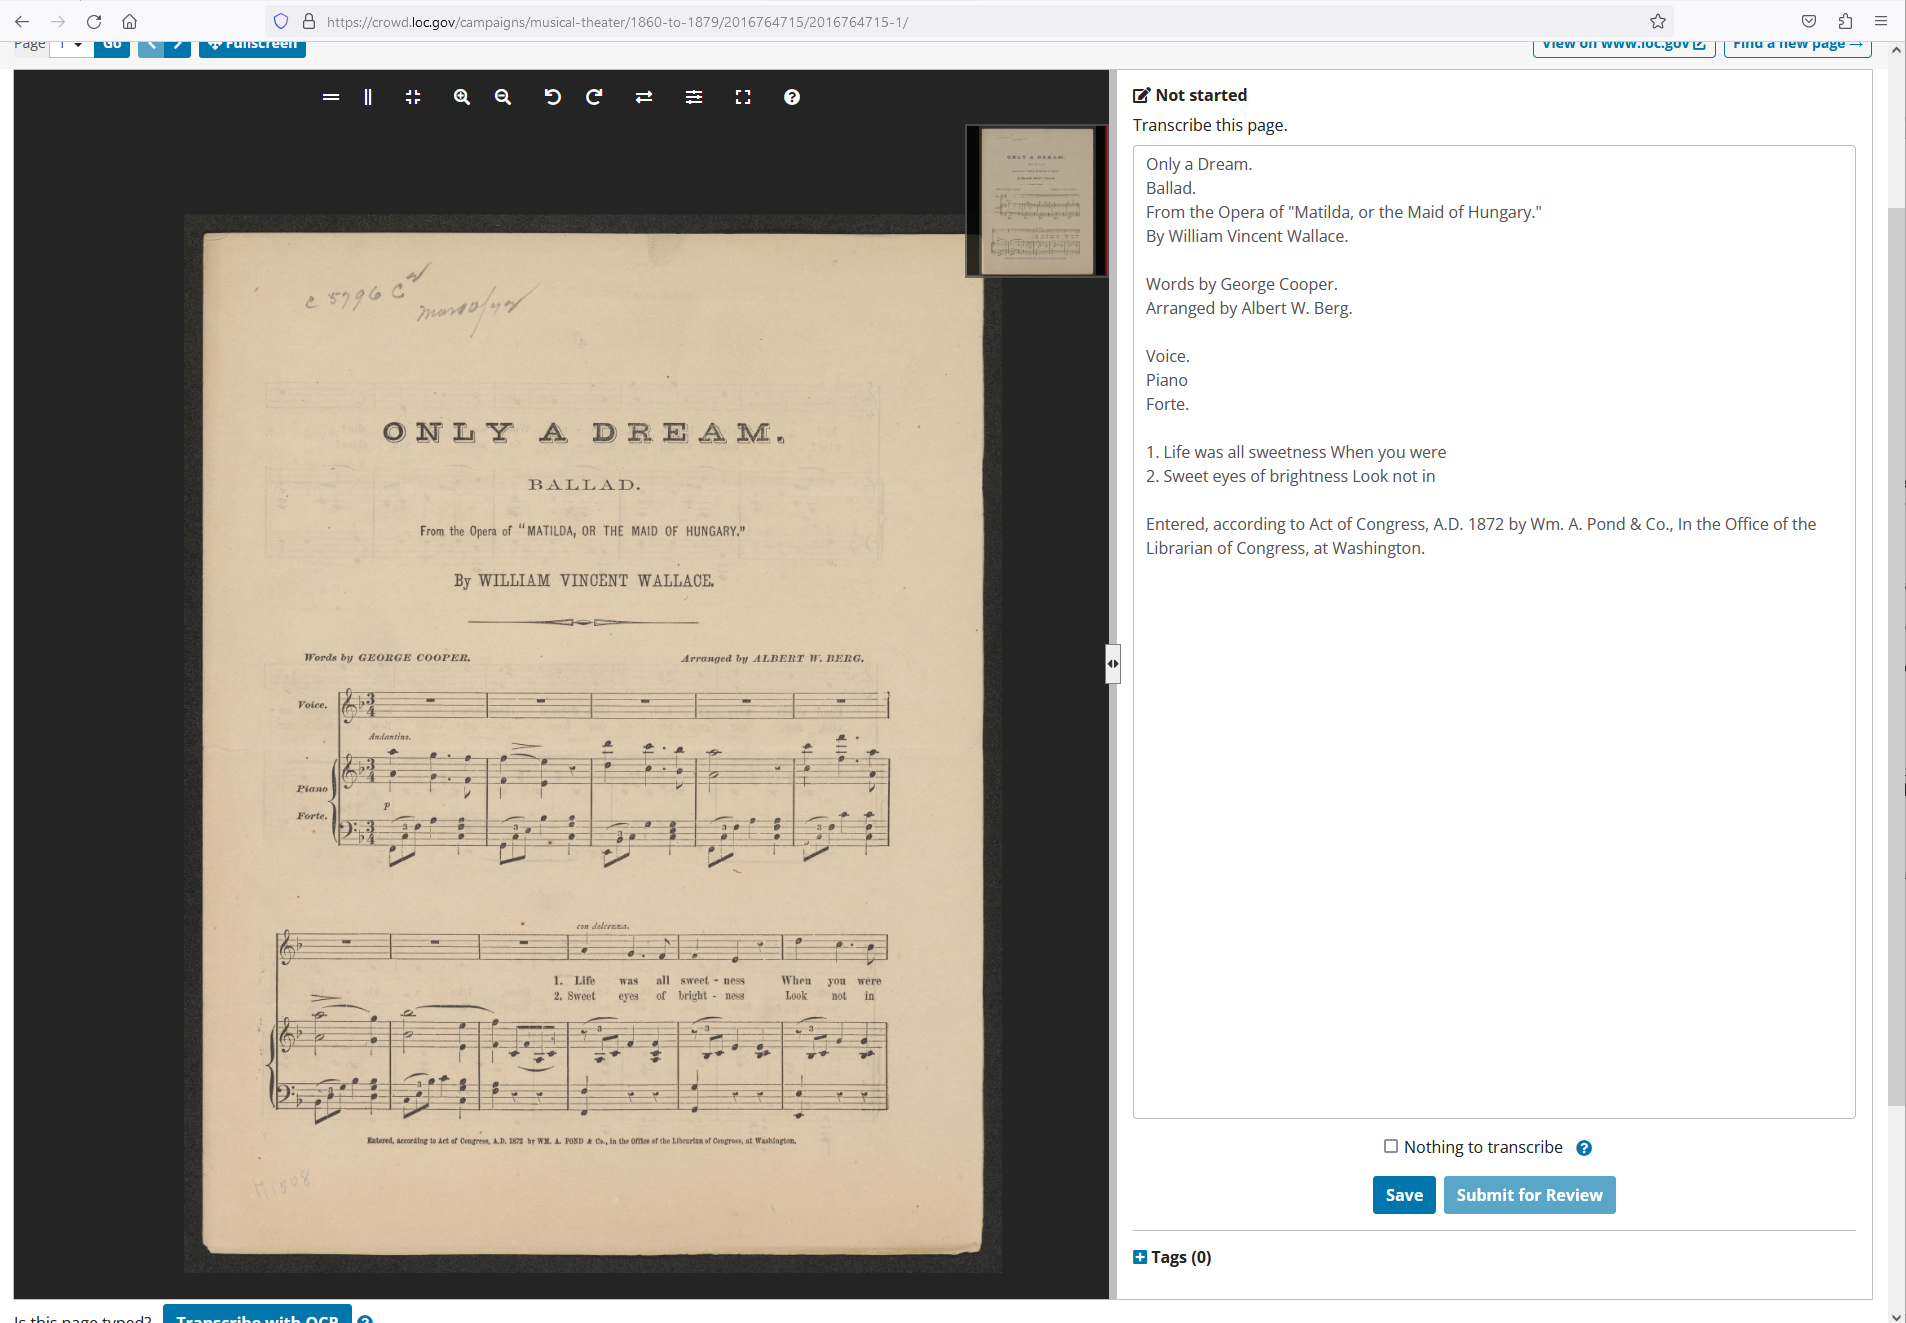The image size is (1906, 1323).
Task: Open Firefox extensions puzzle icon
Action: tap(1845, 21)
